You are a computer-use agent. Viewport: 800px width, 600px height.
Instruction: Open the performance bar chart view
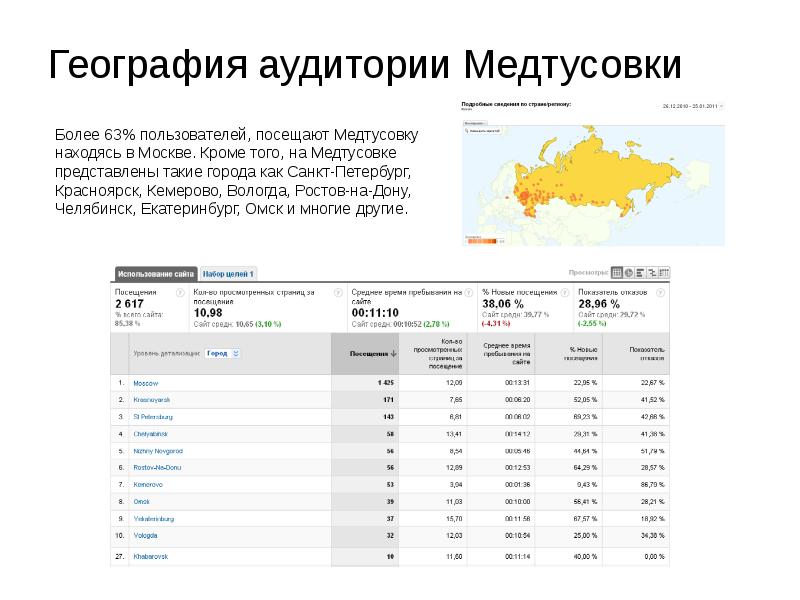[x=640, y=272]
